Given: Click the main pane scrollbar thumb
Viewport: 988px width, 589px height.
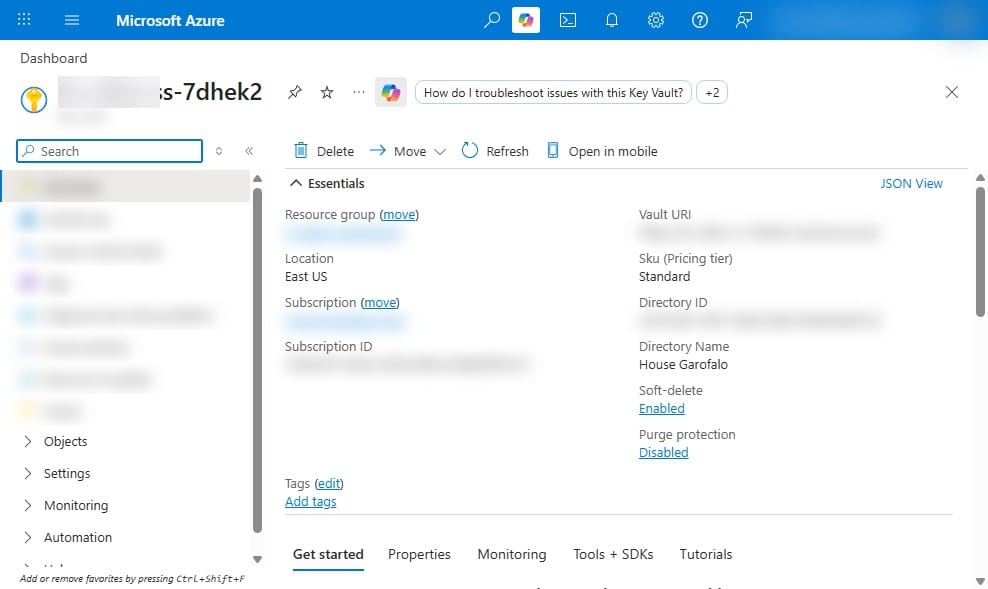Looking at the screenshot, I should click(x=980, y=252).
